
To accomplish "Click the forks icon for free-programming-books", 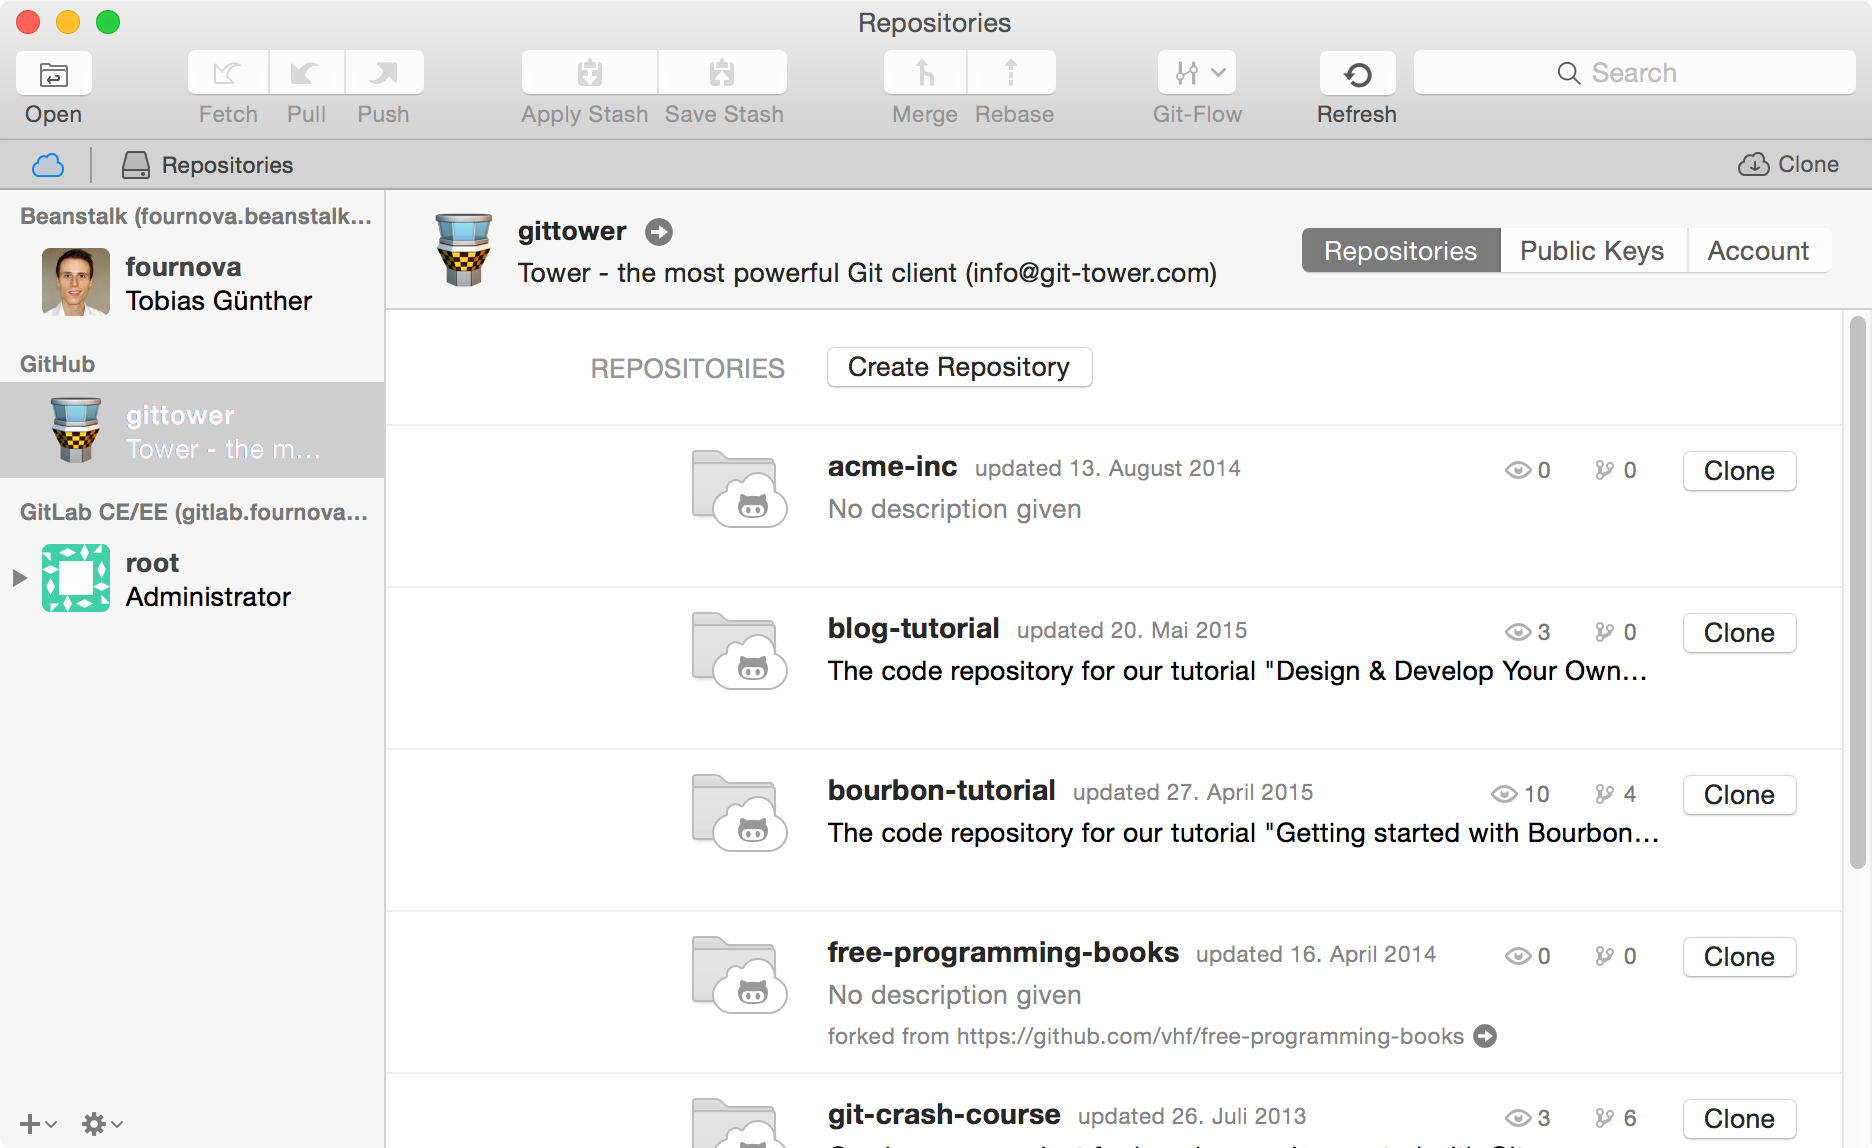I will 1605,956.
